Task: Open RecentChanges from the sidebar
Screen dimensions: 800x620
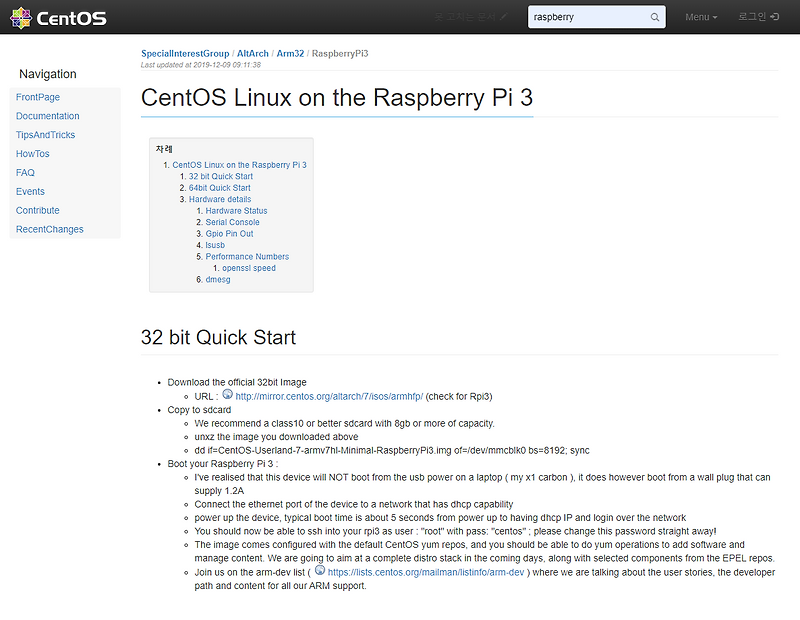Action: click(49, 229)
